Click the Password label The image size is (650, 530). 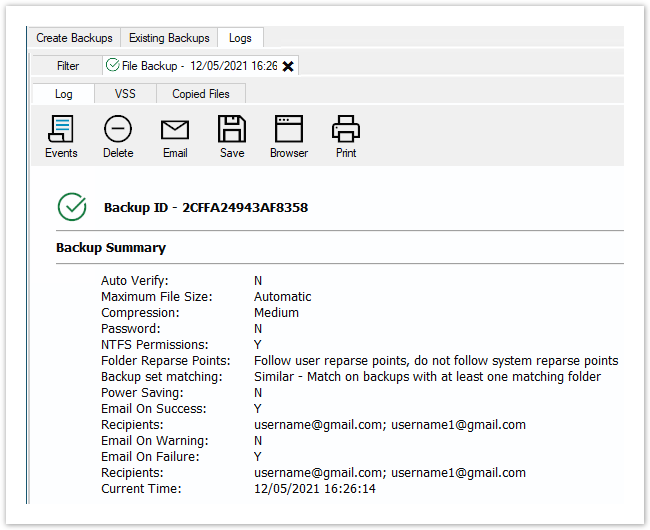click(x=131, y=329)
